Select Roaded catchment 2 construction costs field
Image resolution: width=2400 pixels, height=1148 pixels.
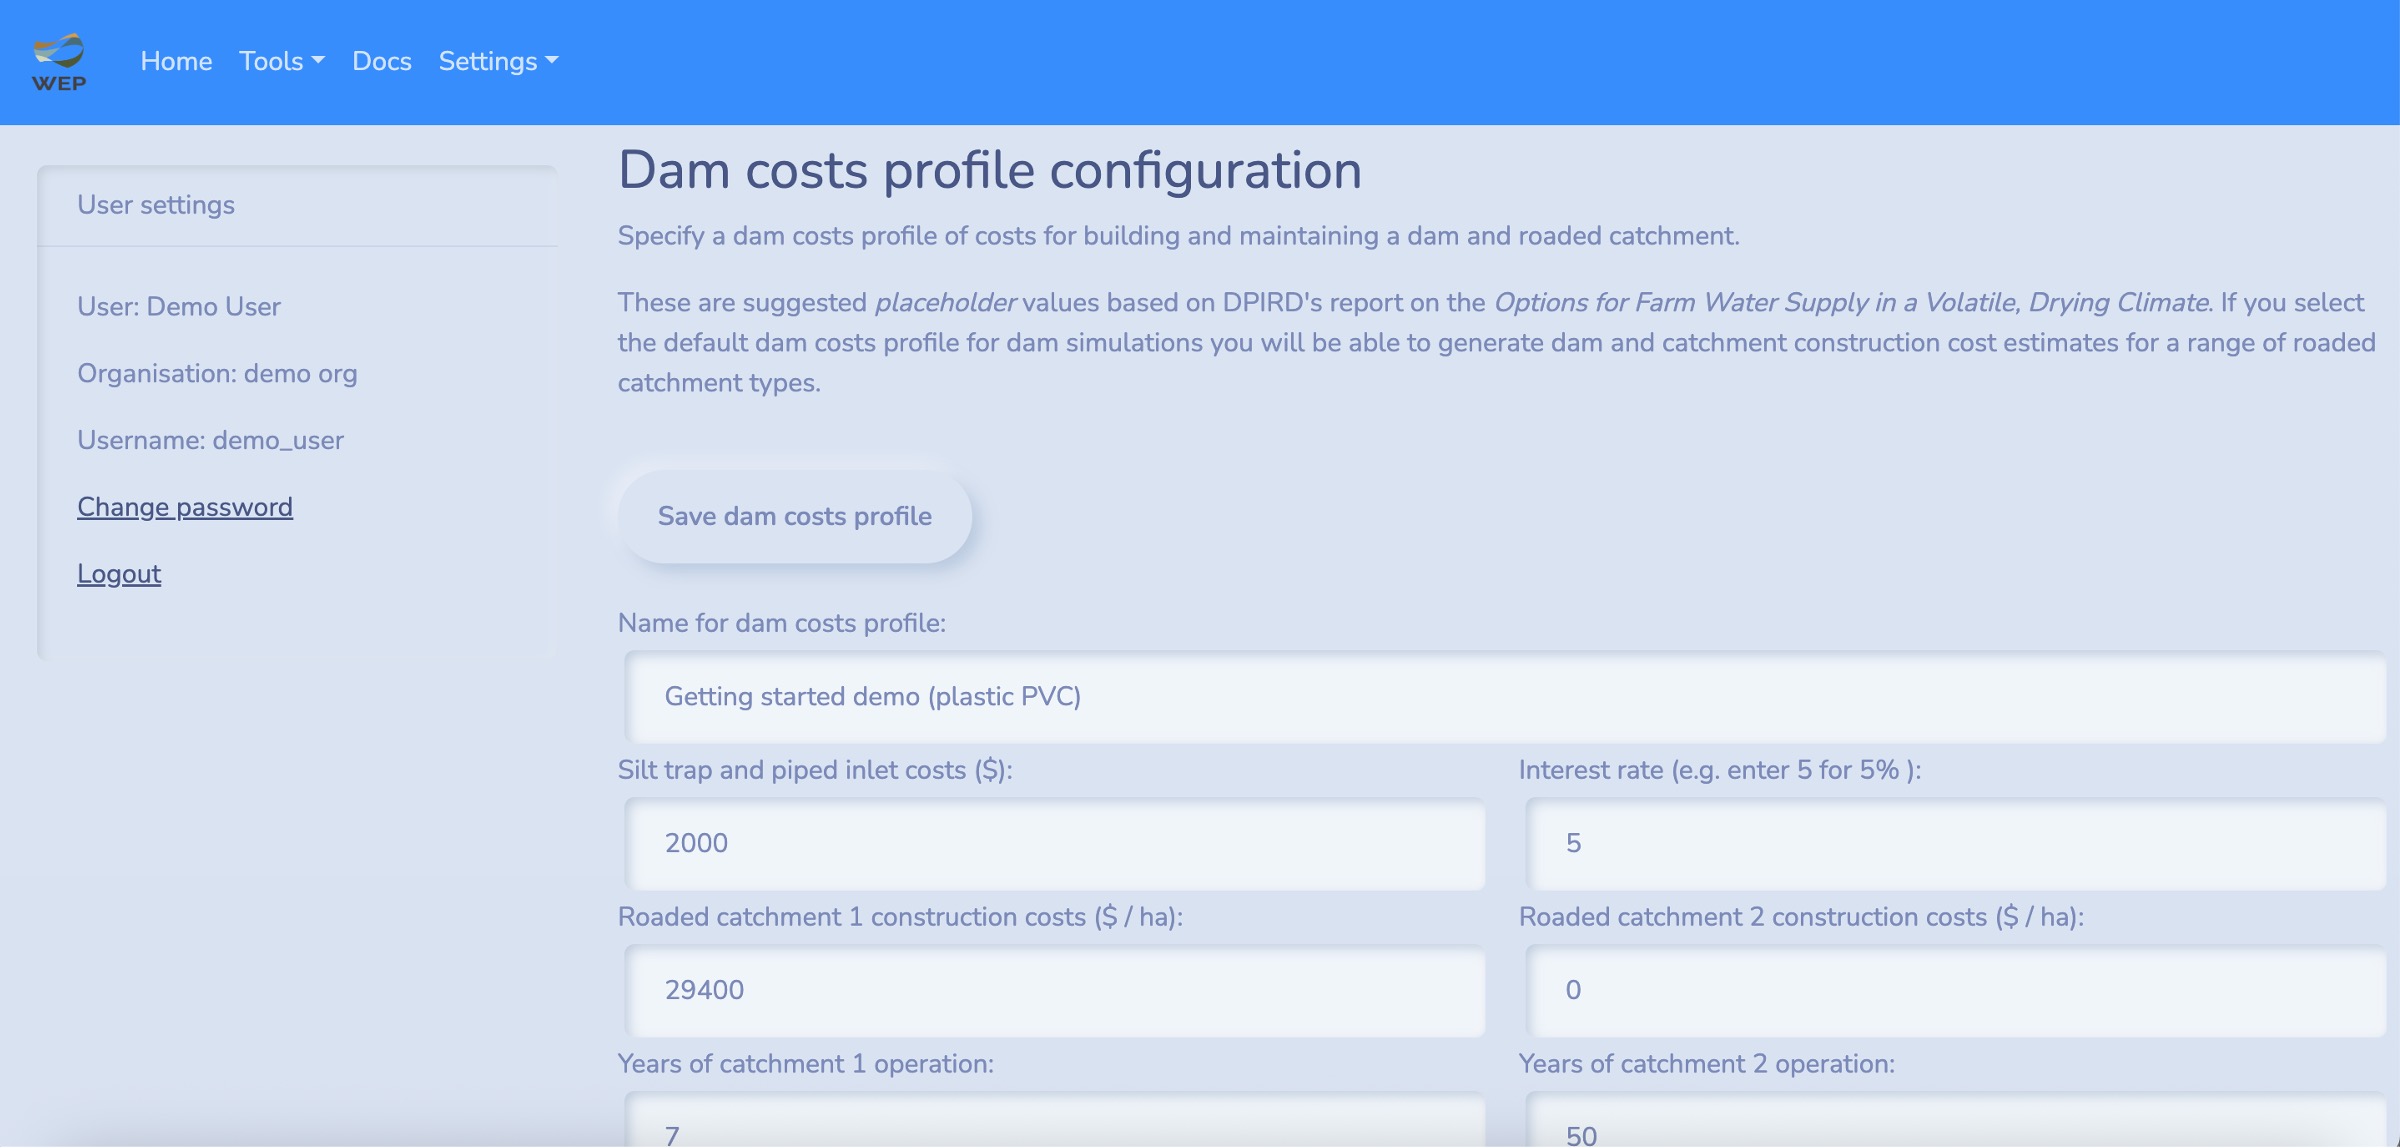click(1956, 991)
